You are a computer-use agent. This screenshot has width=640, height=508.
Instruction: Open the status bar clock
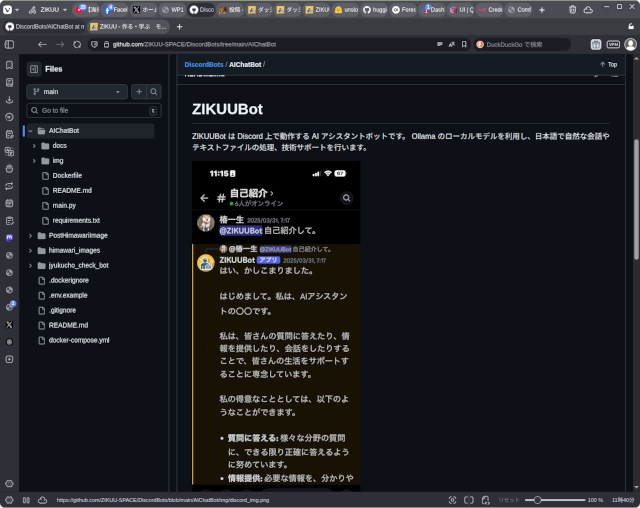point(623,500)
